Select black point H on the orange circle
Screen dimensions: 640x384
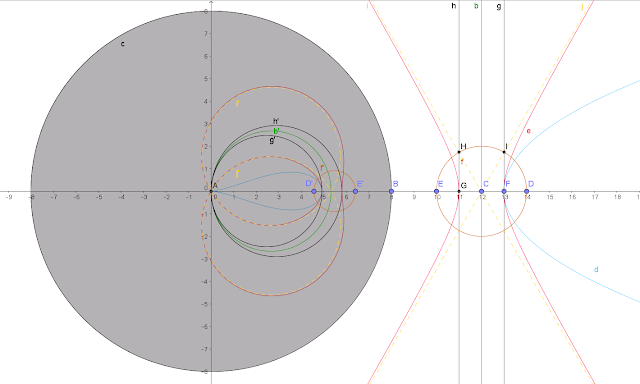(x=459, y=152)
